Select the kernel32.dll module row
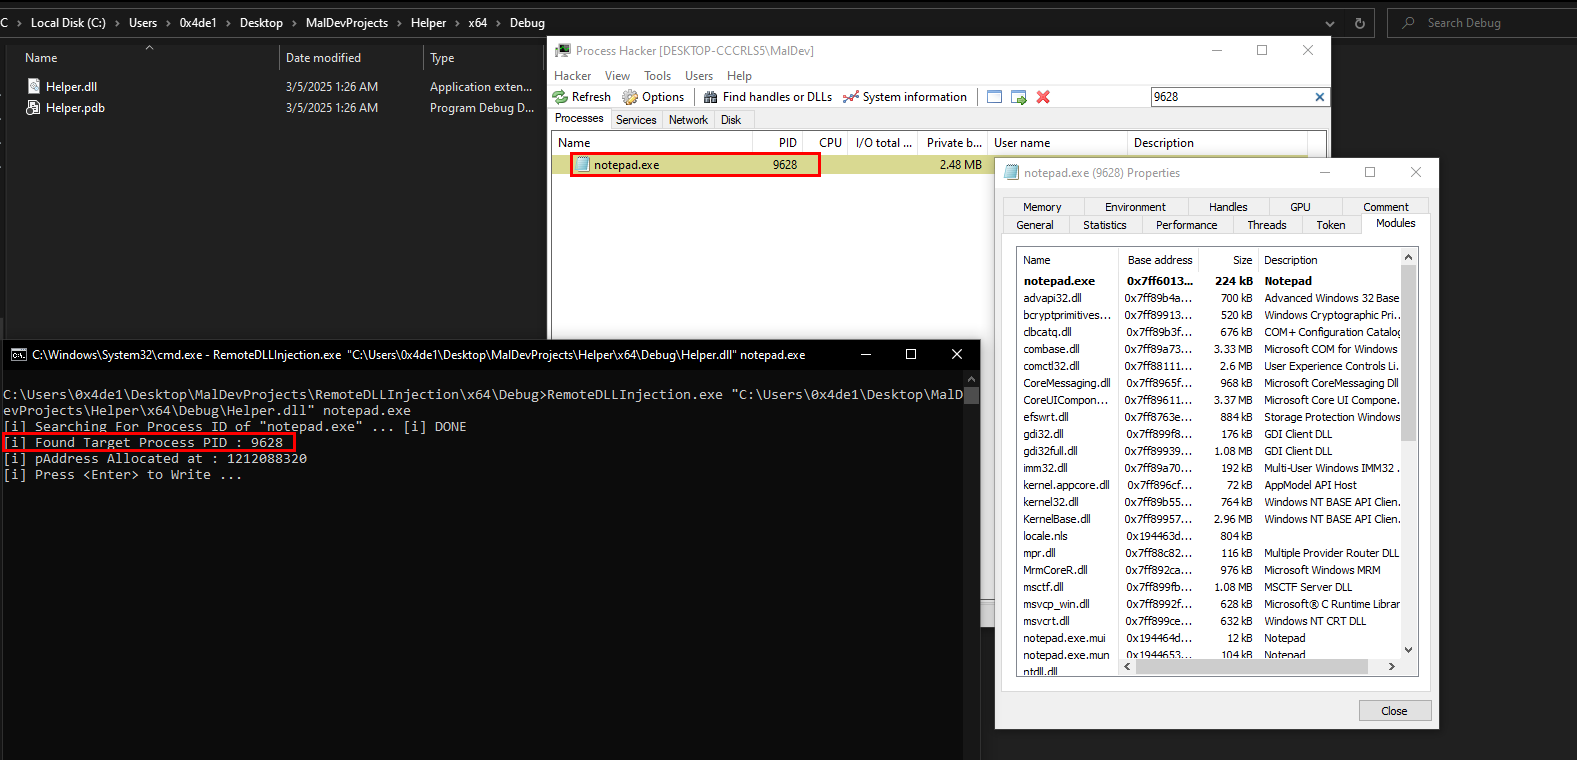Image resolution: width=1577 pixels, height=760 pixels. click(x=1210, y=502)
